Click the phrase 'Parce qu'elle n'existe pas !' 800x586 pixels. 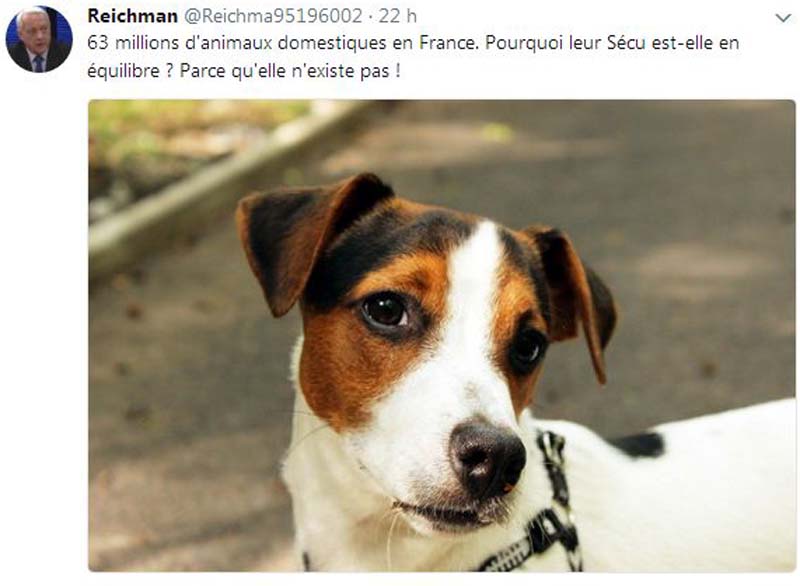(x=290, y=71)
